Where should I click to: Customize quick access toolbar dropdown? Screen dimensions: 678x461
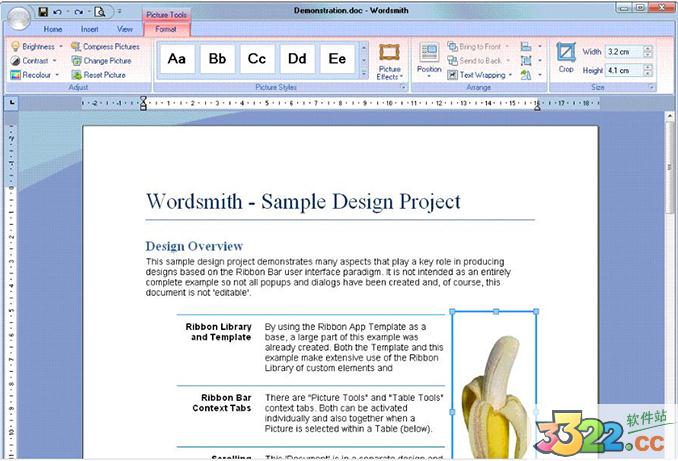(119, 12)
